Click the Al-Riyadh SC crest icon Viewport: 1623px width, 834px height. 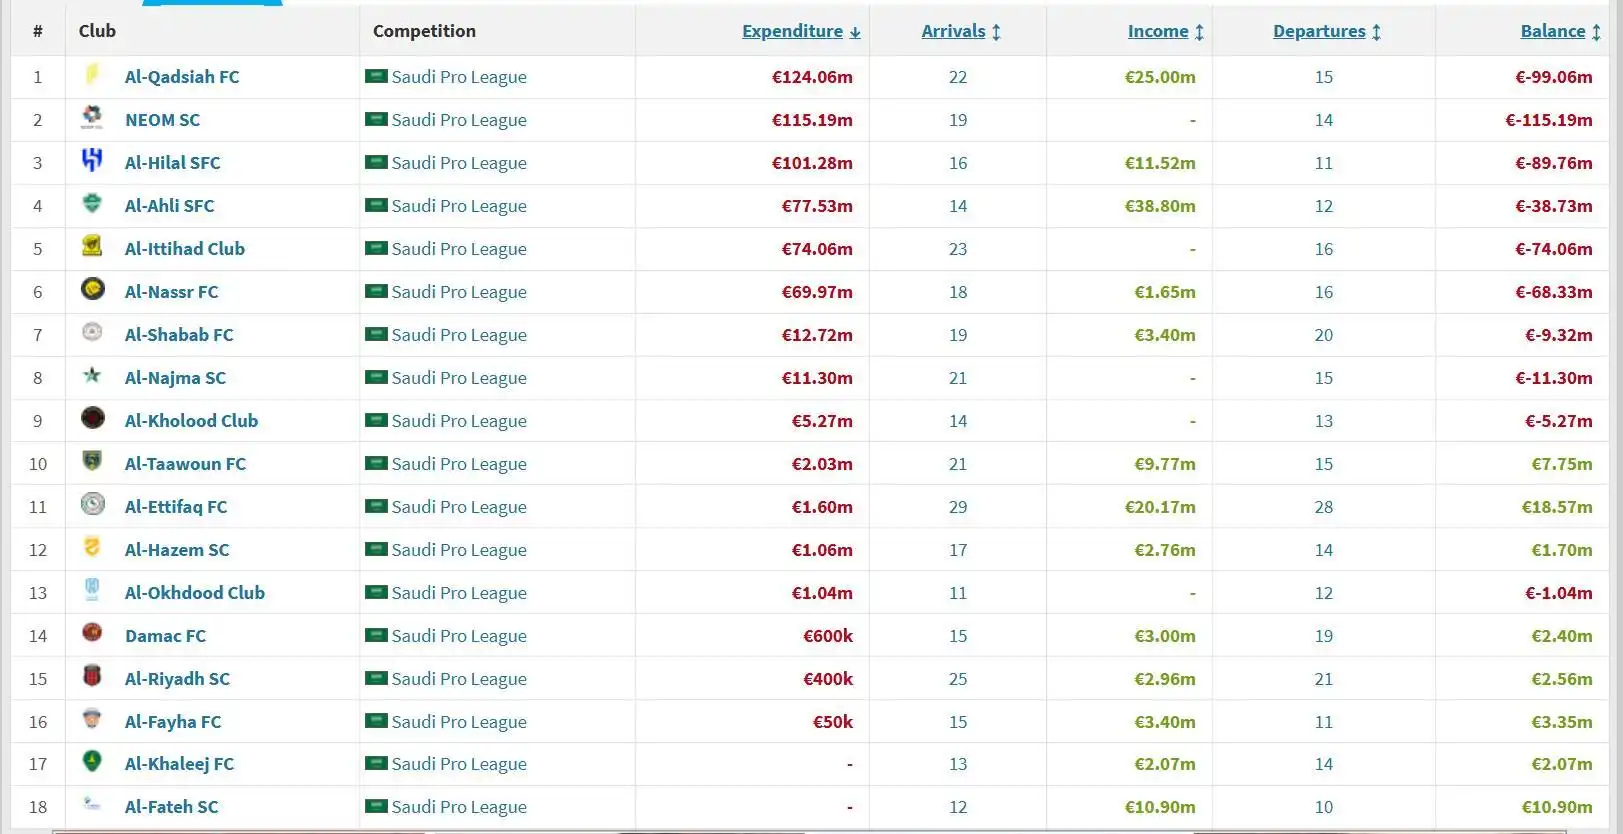coord(92,676)
